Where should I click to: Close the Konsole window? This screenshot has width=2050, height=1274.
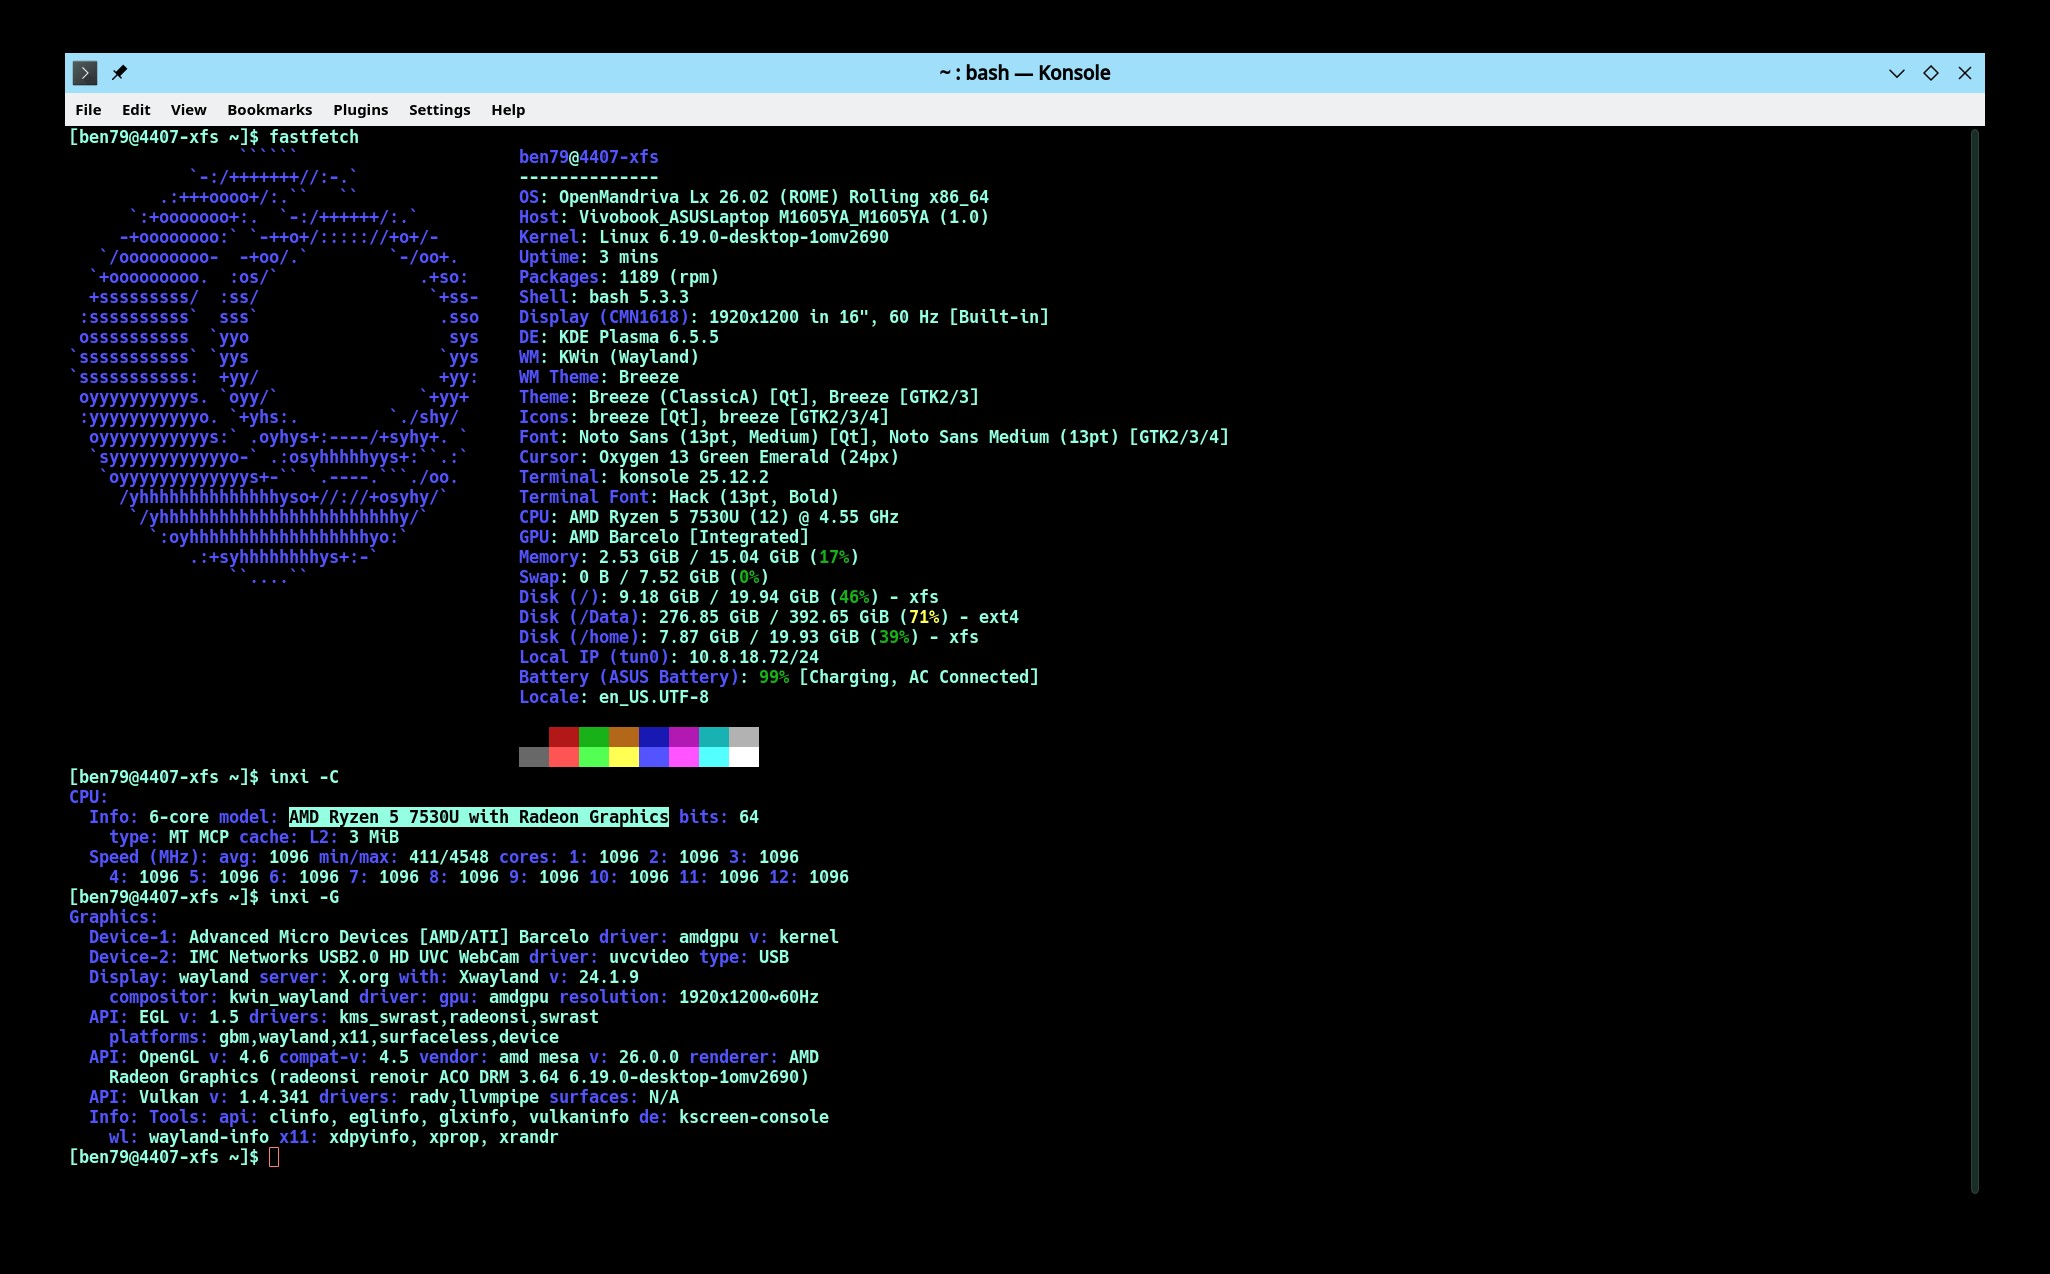pos(1965,73)
